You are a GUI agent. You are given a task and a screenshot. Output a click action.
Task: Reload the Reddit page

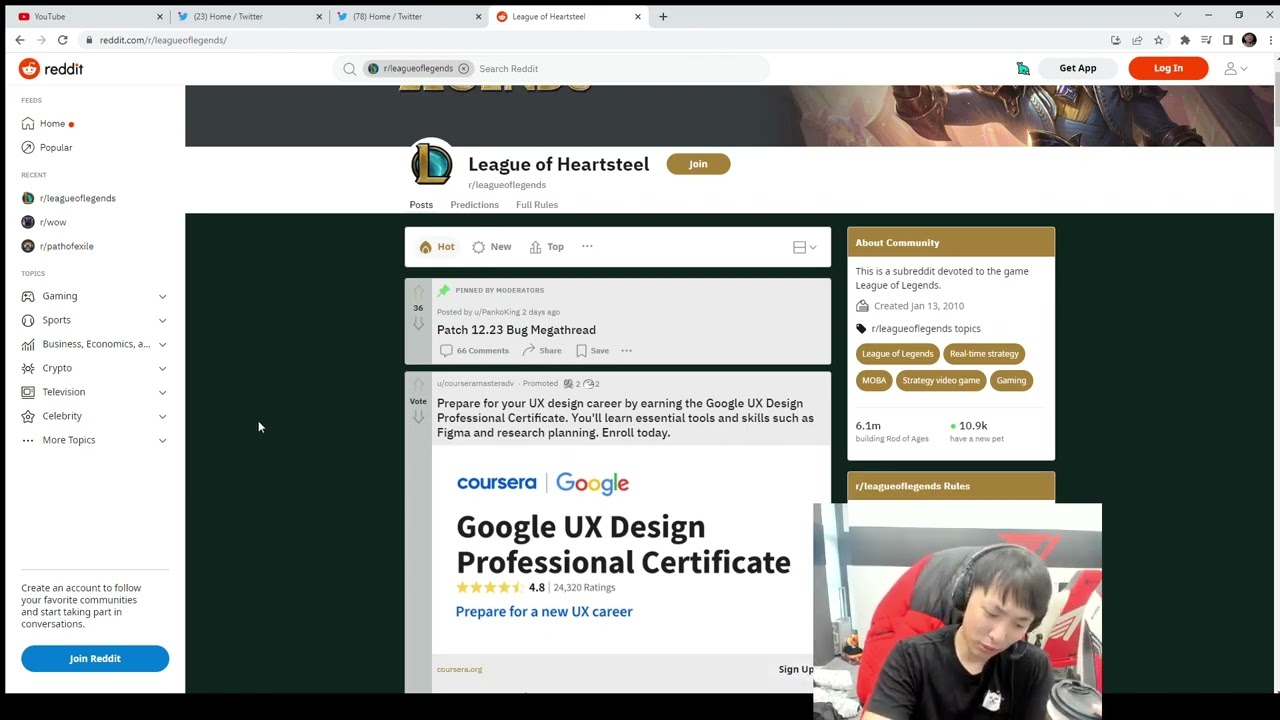tap(62, 40)
